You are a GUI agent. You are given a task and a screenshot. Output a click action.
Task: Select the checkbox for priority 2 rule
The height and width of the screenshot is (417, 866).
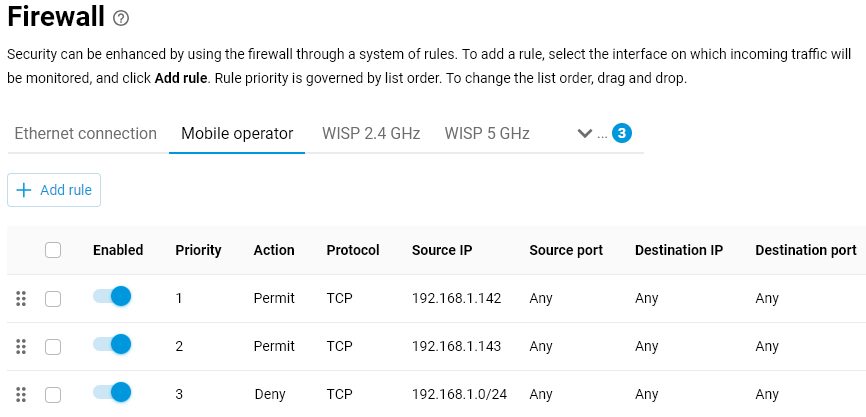tap(53, 346)
